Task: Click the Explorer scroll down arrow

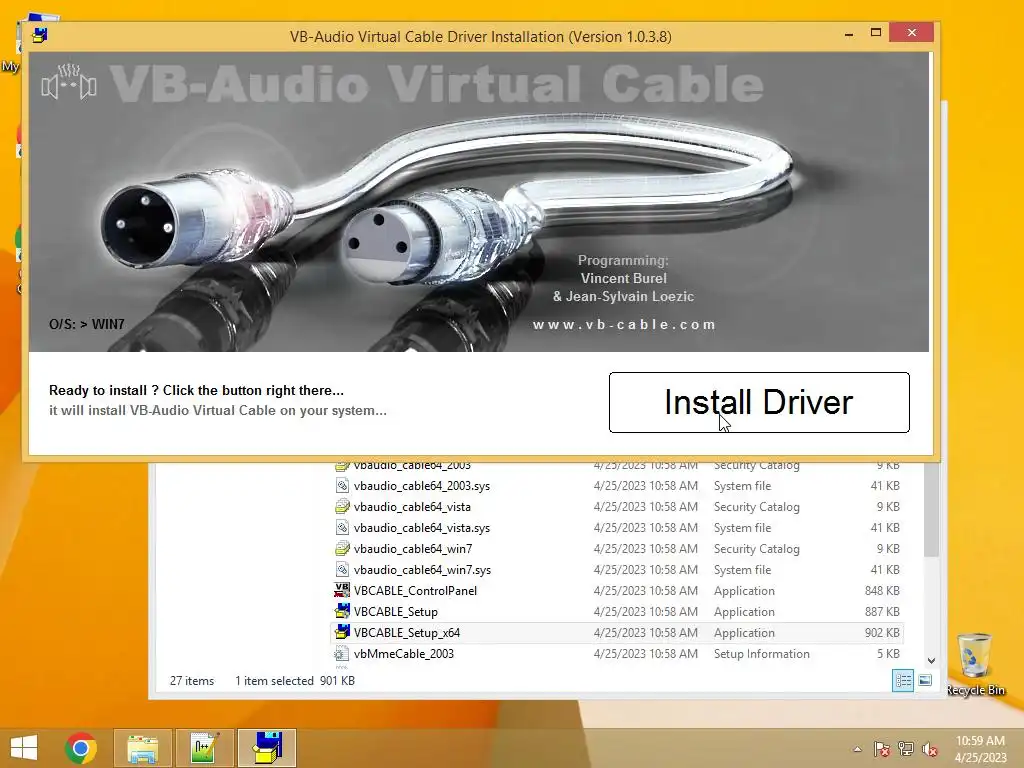Action: (x=931, y=660)
